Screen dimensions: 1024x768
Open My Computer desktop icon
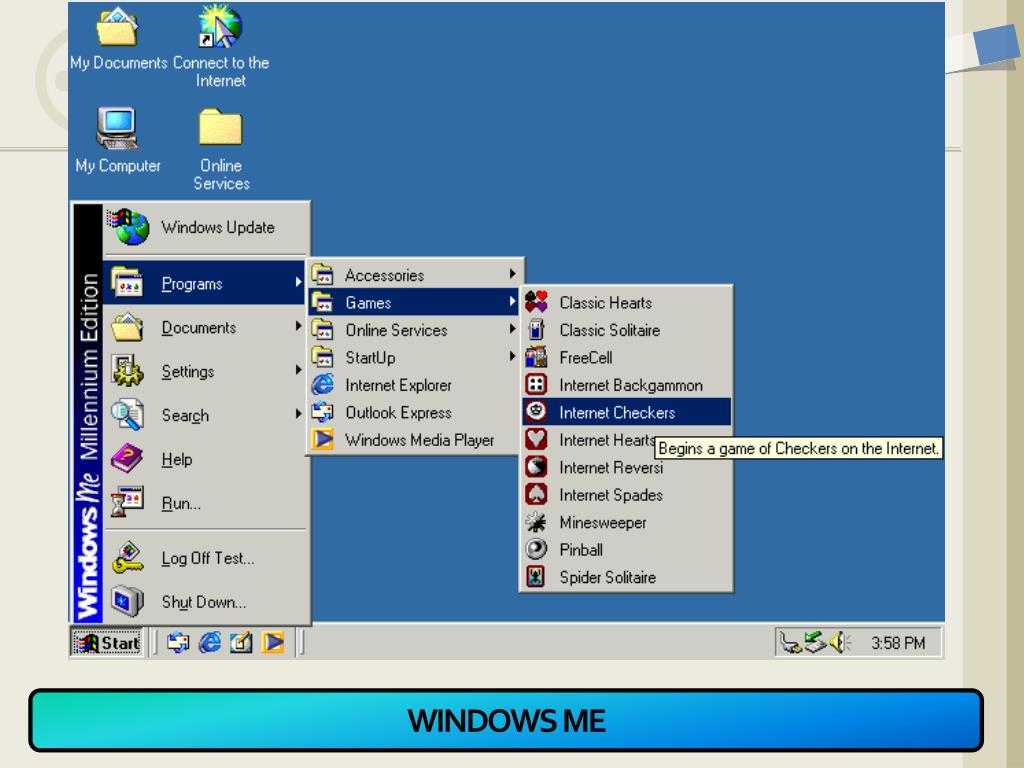[x=118, y=130]
